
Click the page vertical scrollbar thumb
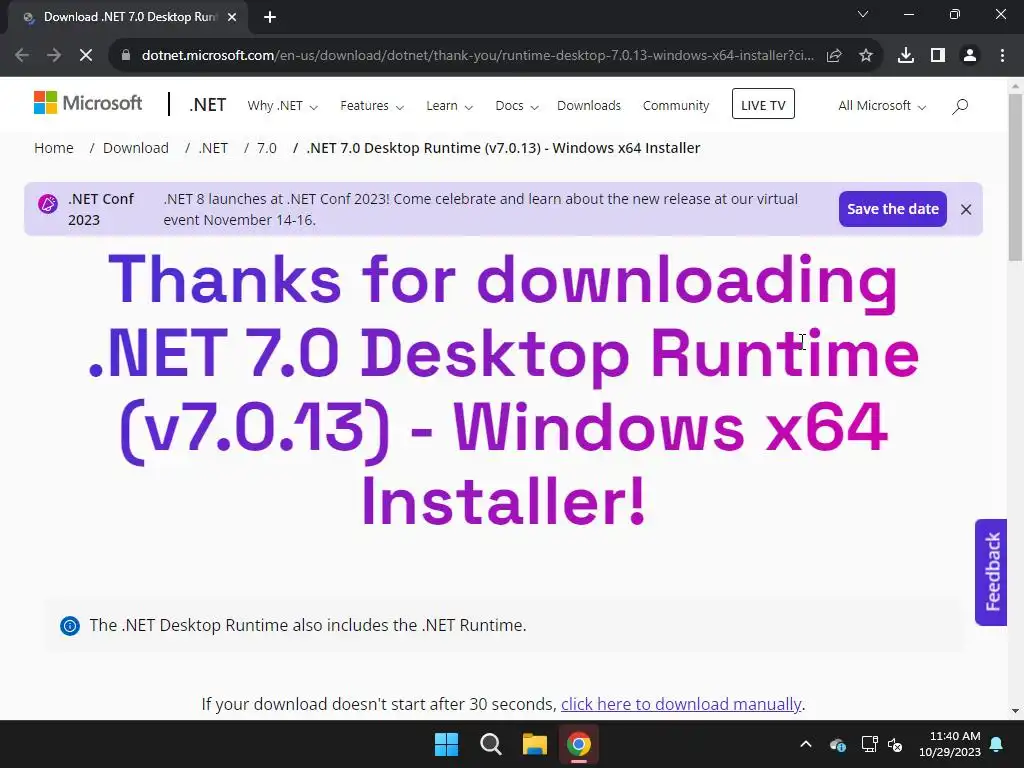(x=1015, y=177)
